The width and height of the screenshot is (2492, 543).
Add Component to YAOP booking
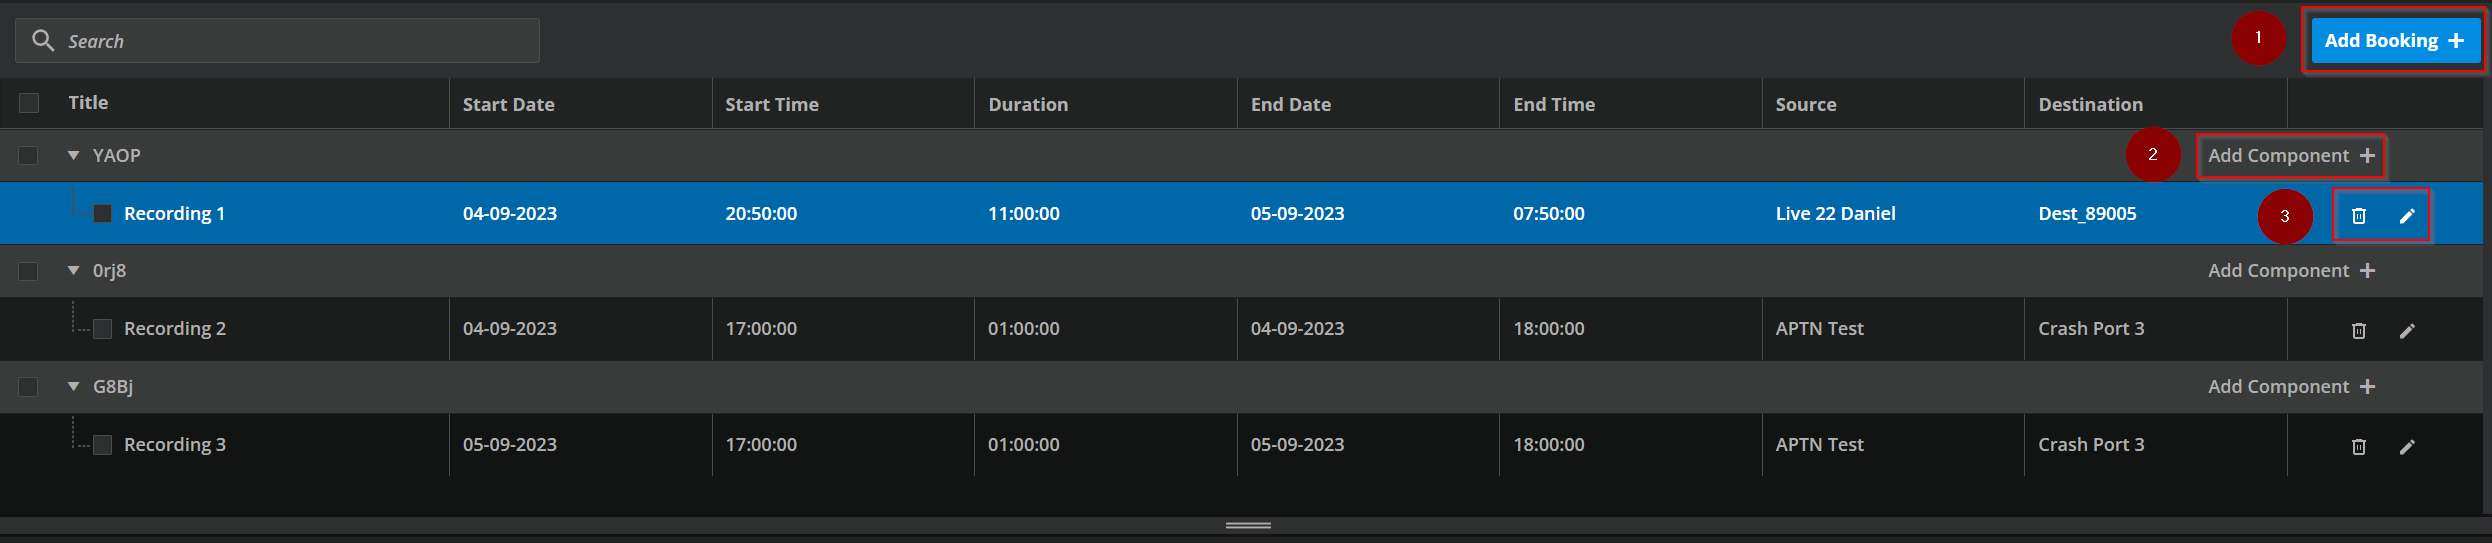[x=2290, y=156]
